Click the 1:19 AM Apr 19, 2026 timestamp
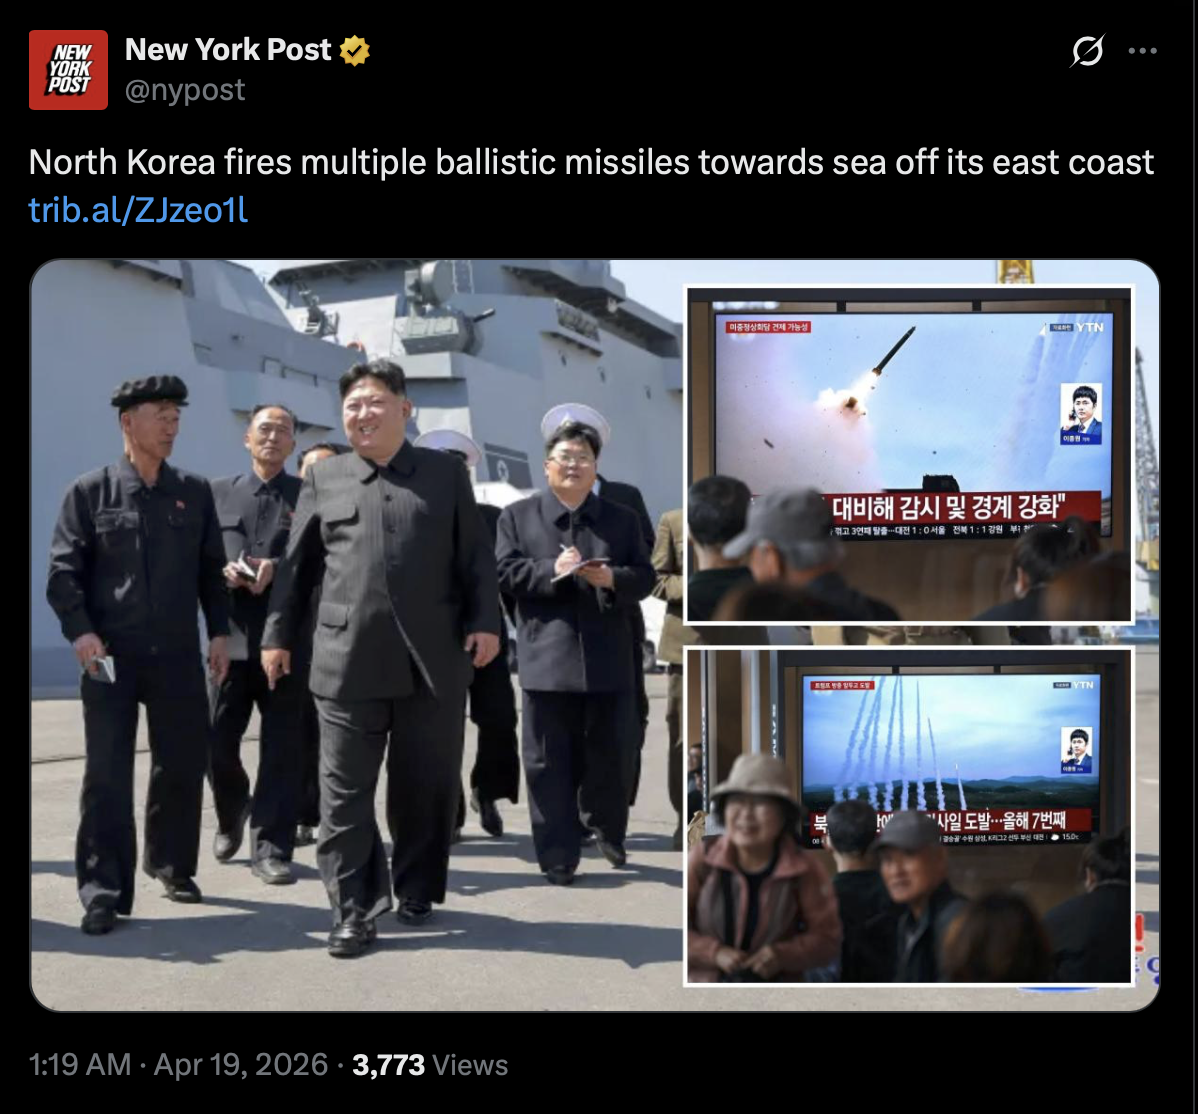 pyautogui.click(x=178, y=1064)
